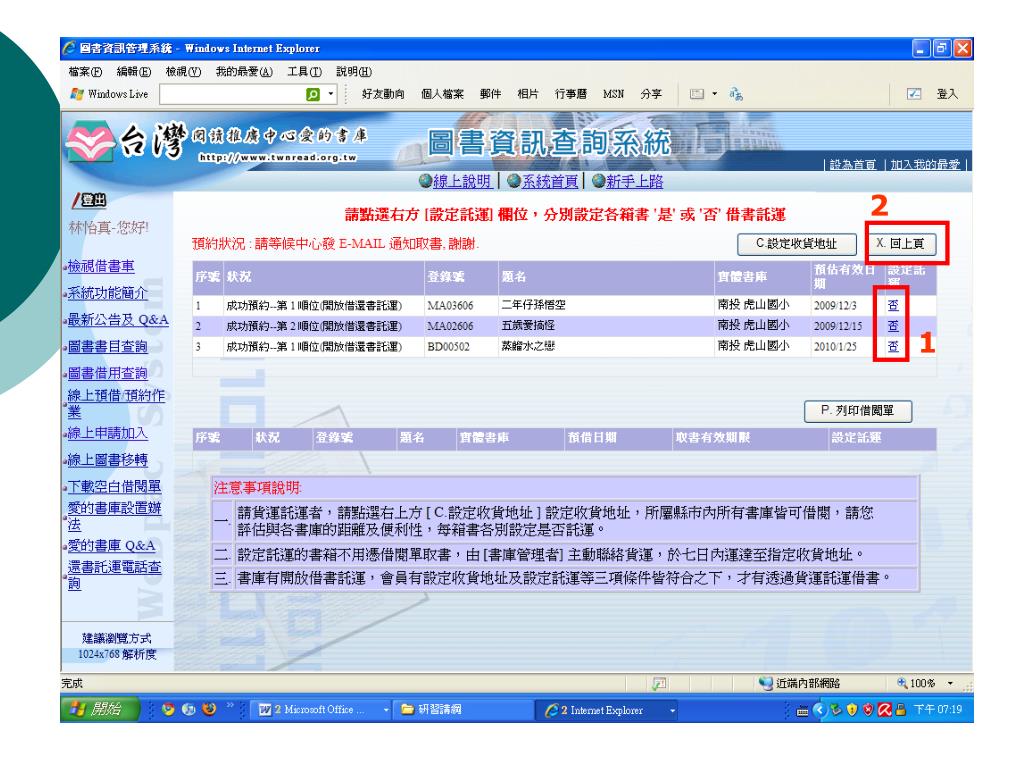Open 線上圖書移轉 sidebar link

[x=108, y=460]
